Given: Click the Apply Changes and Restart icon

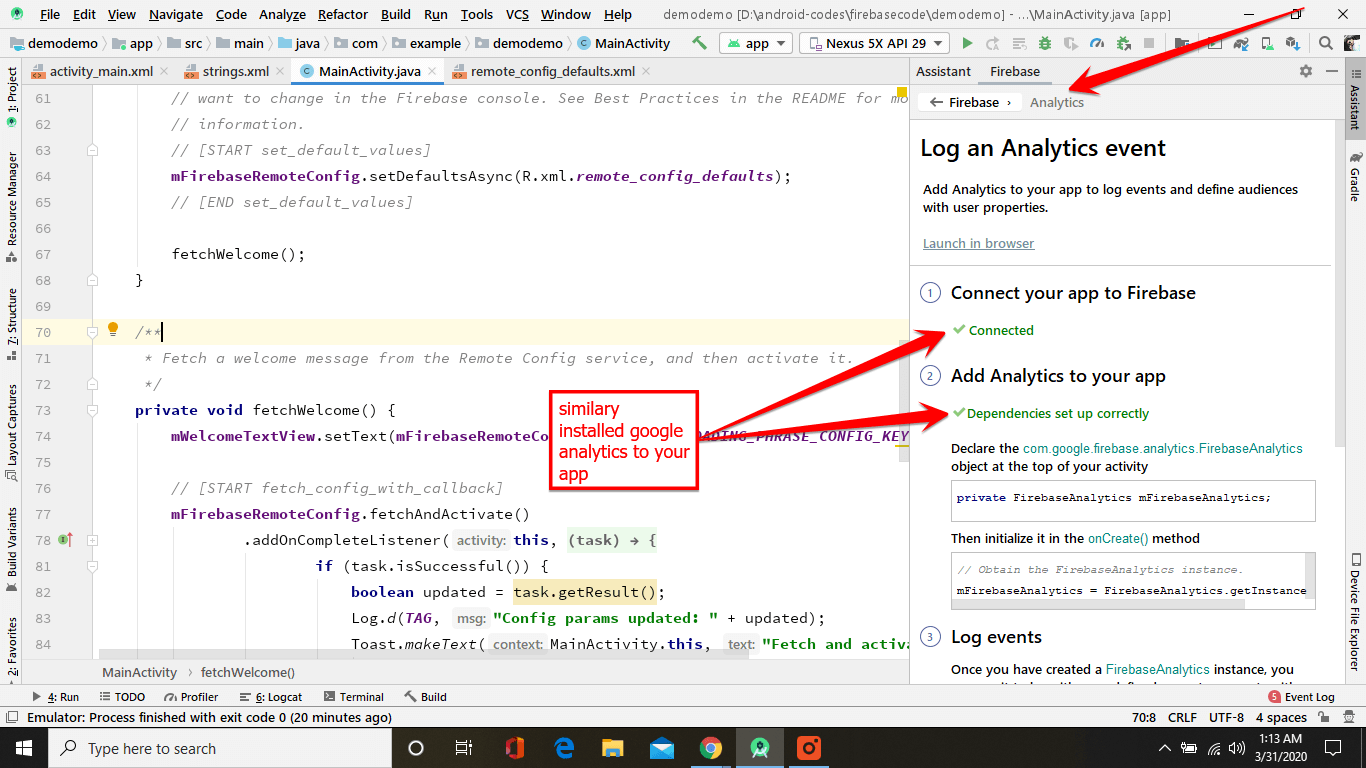Looking at the screenshot, I should click(993, 43).
